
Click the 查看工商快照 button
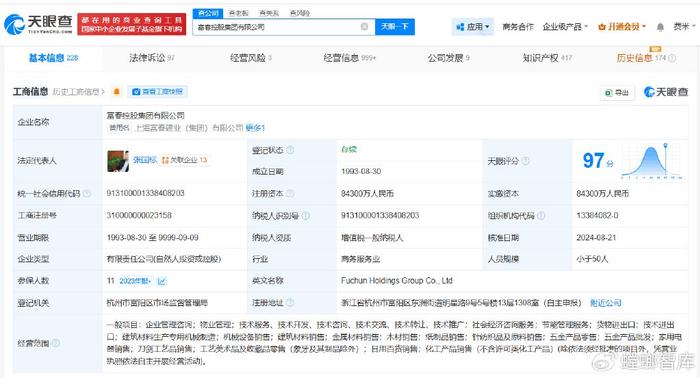157,91
